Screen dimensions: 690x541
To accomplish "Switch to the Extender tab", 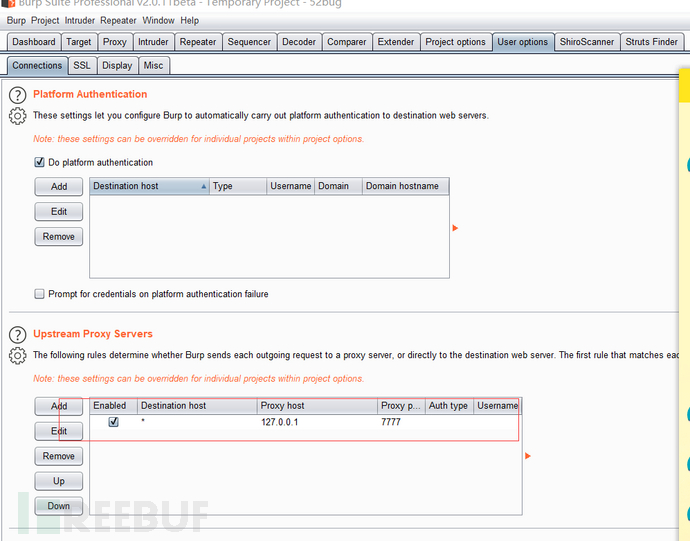I will pos(396,42).
